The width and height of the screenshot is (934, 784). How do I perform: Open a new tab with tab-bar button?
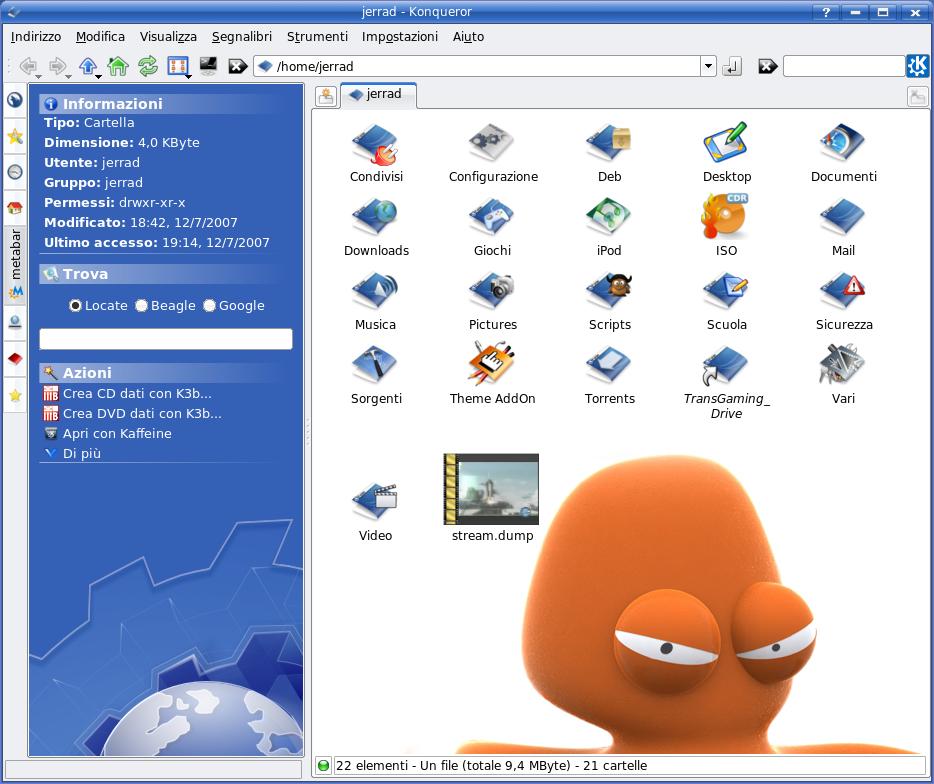click(x=326, y=96)
